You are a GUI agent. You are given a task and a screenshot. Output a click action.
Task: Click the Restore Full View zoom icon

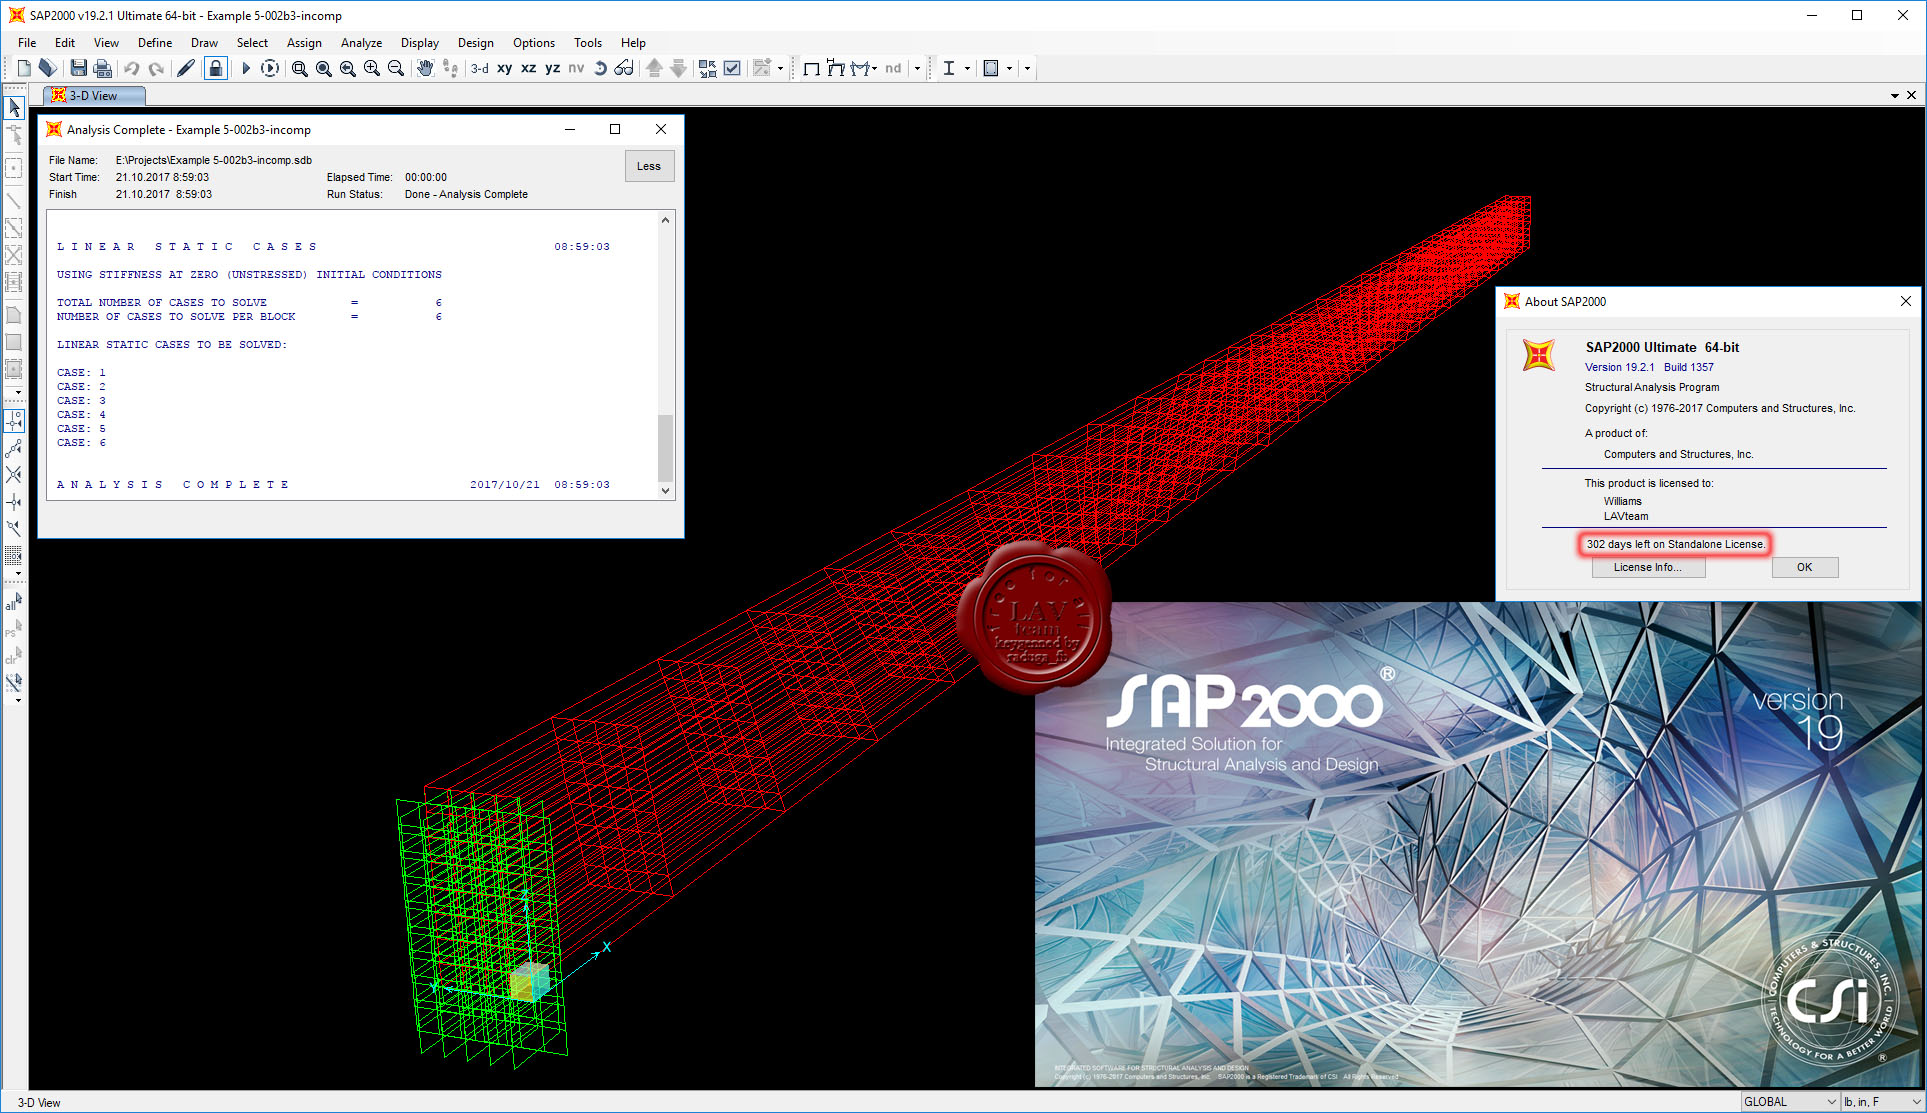324,68
